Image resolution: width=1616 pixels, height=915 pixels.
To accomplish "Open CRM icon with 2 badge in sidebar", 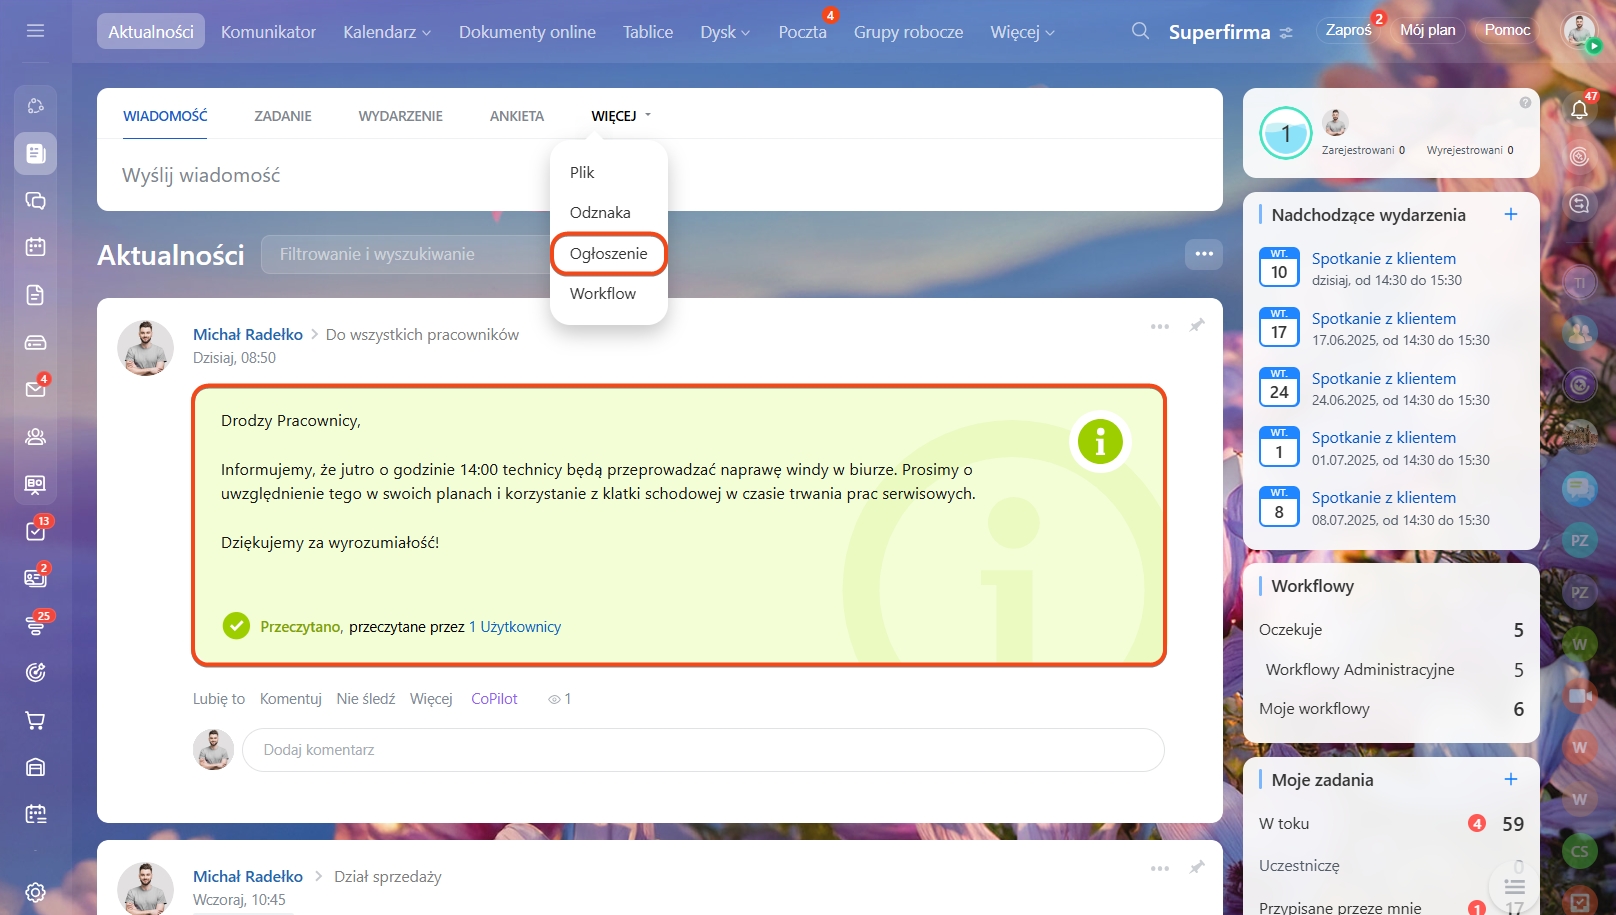I will [35, 578].
